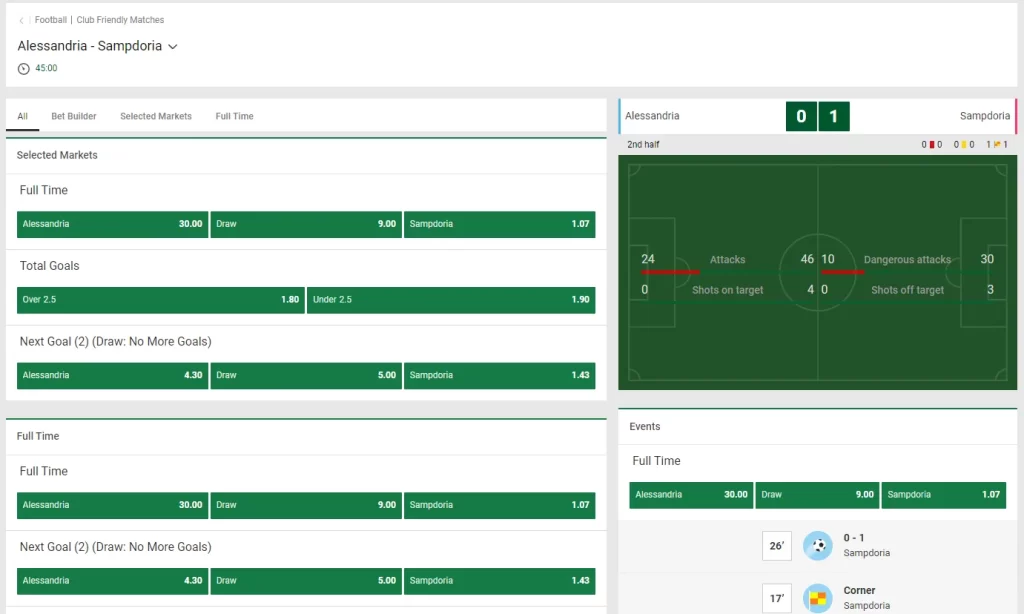
Task: Switch to the Bet Builder tab
Action: (x=74, y=116)
